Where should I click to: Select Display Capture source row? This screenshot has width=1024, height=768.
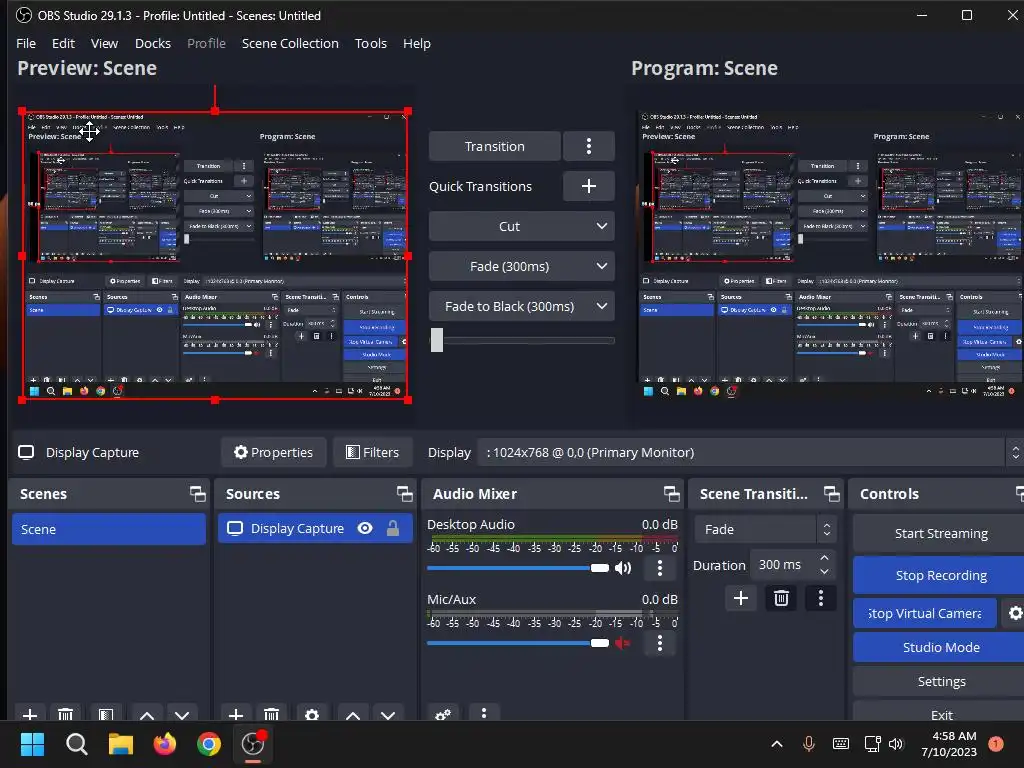315,528
